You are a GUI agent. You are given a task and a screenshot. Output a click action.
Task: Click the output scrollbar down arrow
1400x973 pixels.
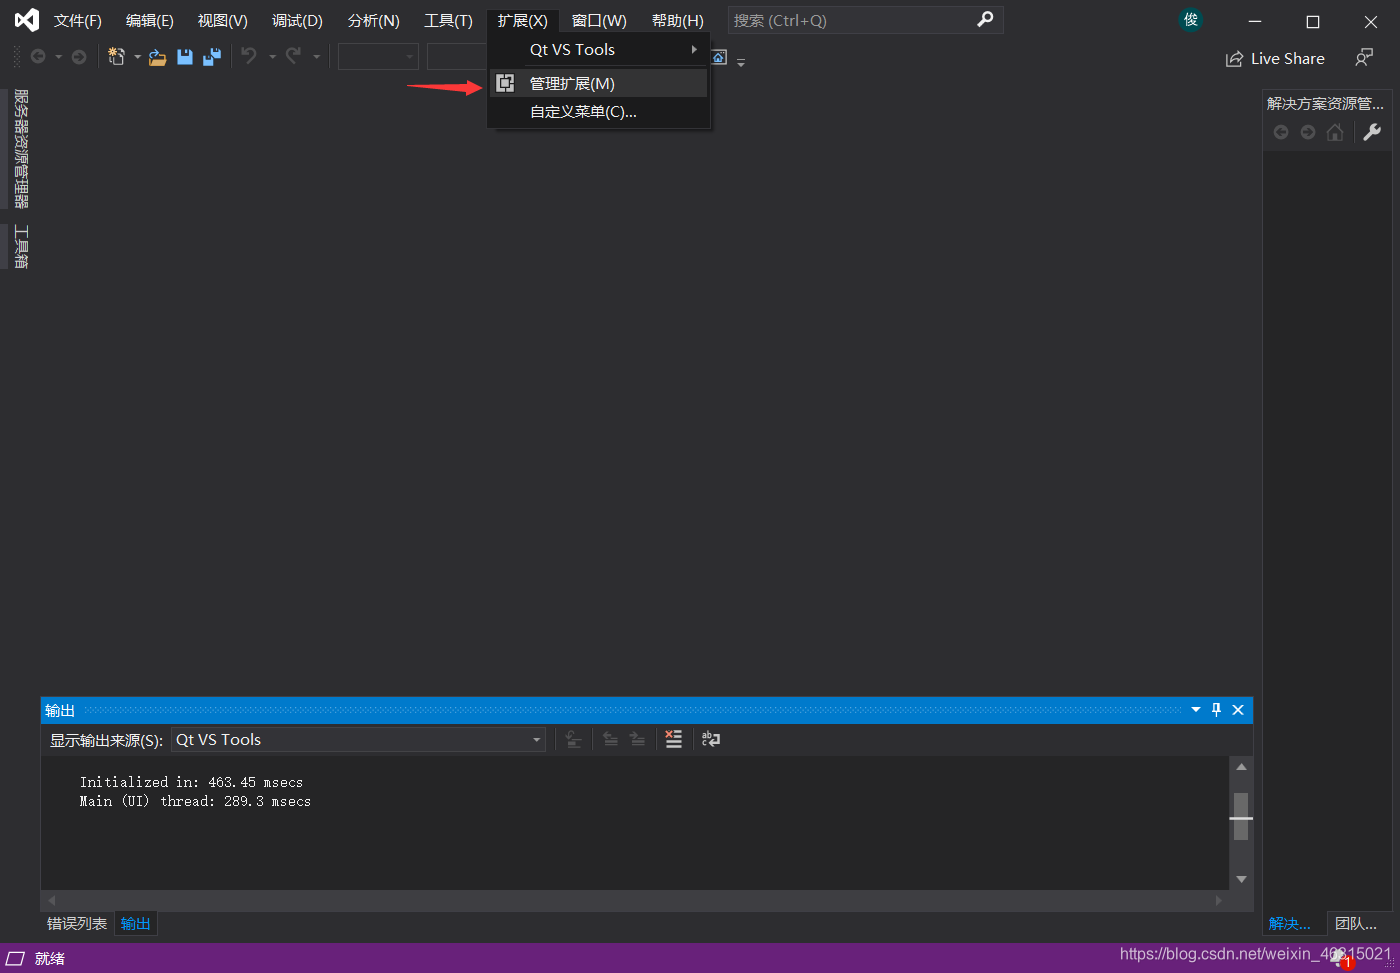(x=1241, y=879)
